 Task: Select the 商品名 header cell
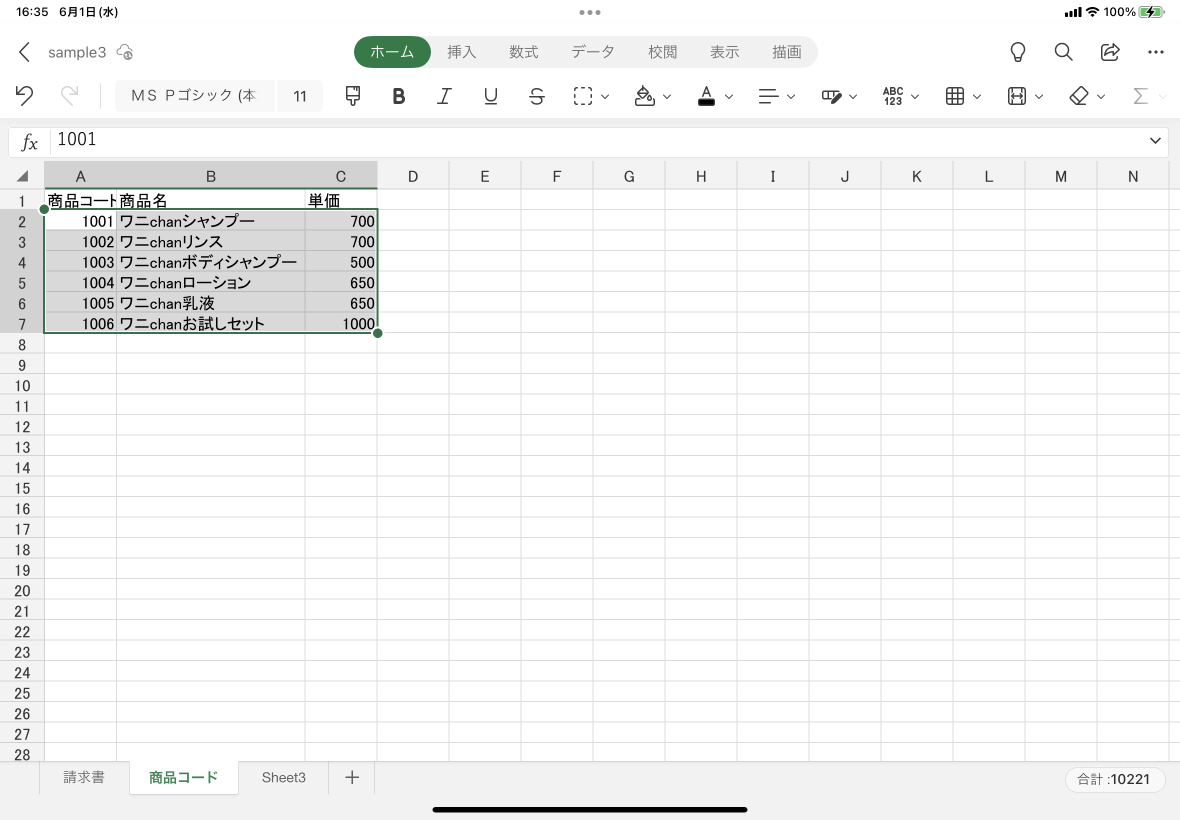click(211, 200)
